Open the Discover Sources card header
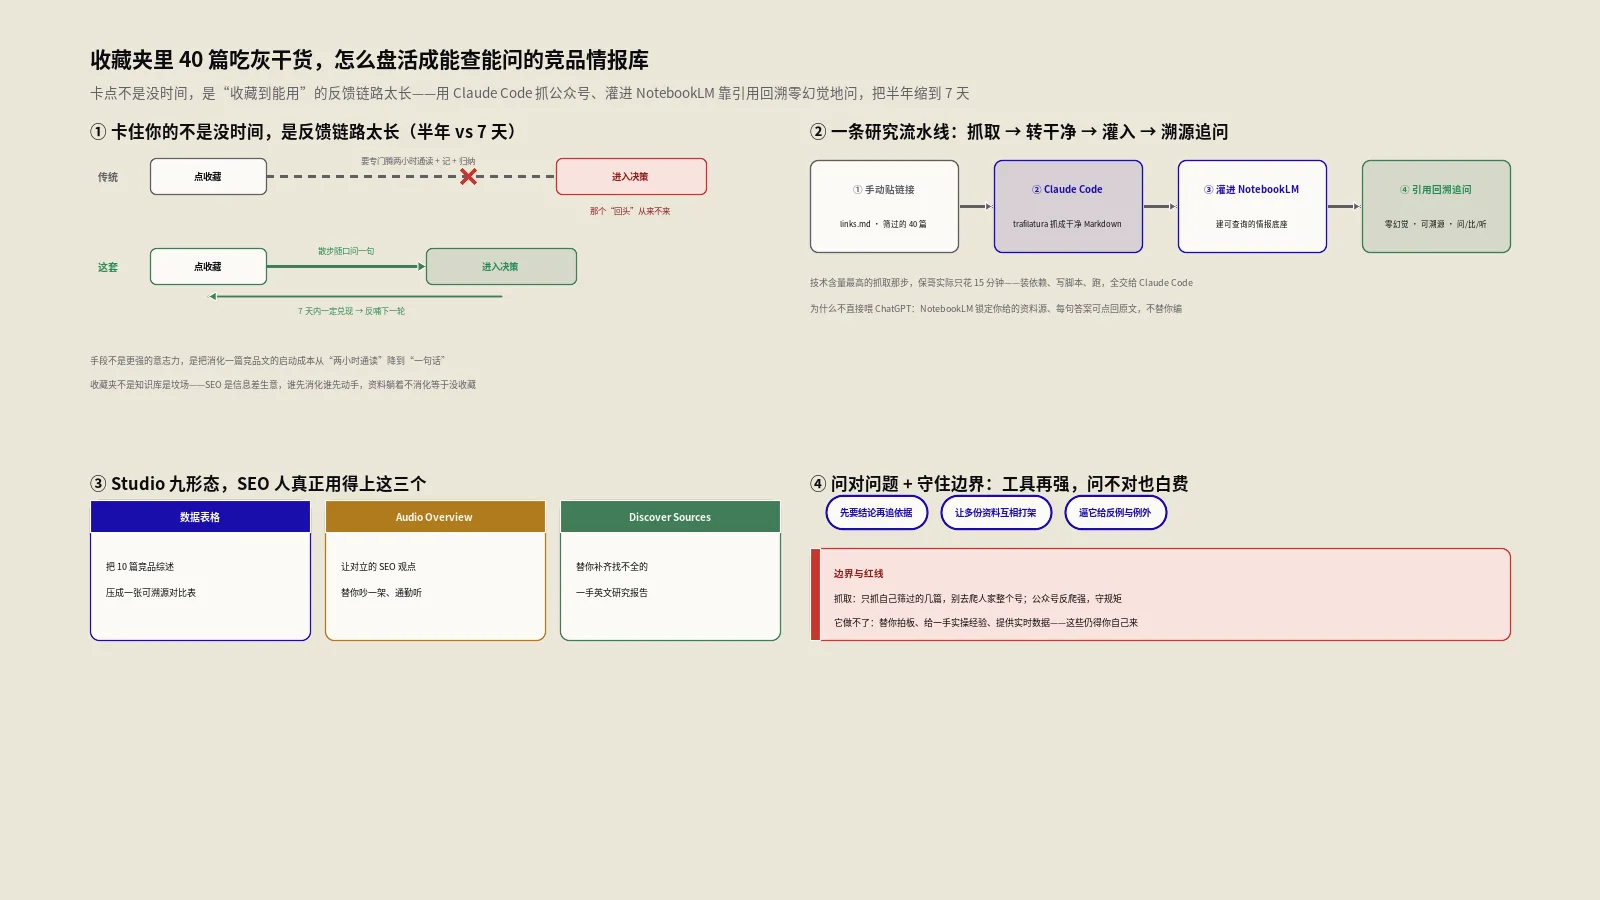1600x900 pixels. 670,517
